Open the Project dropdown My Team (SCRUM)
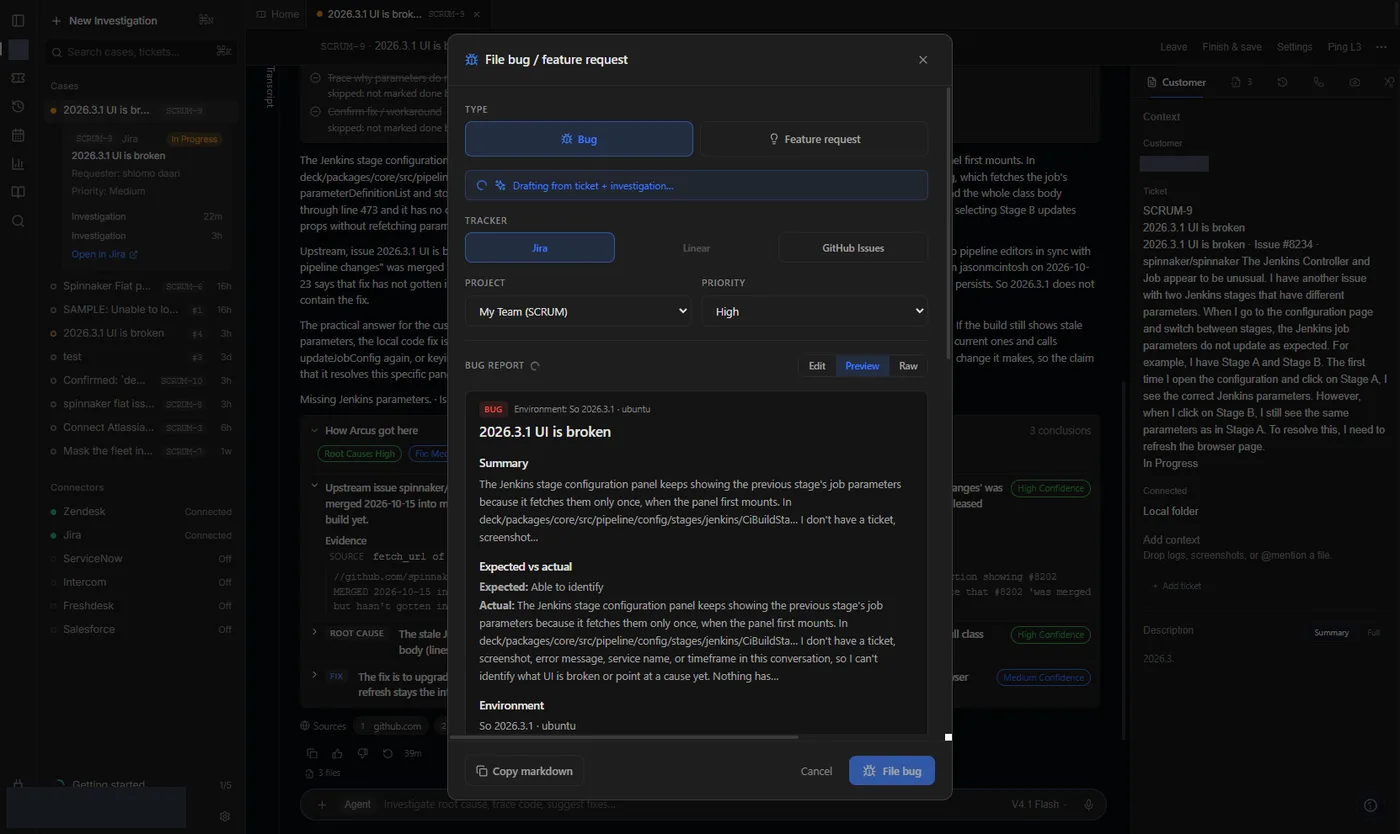The height and width of the screenshot is (834, 1400). (578, 311)
